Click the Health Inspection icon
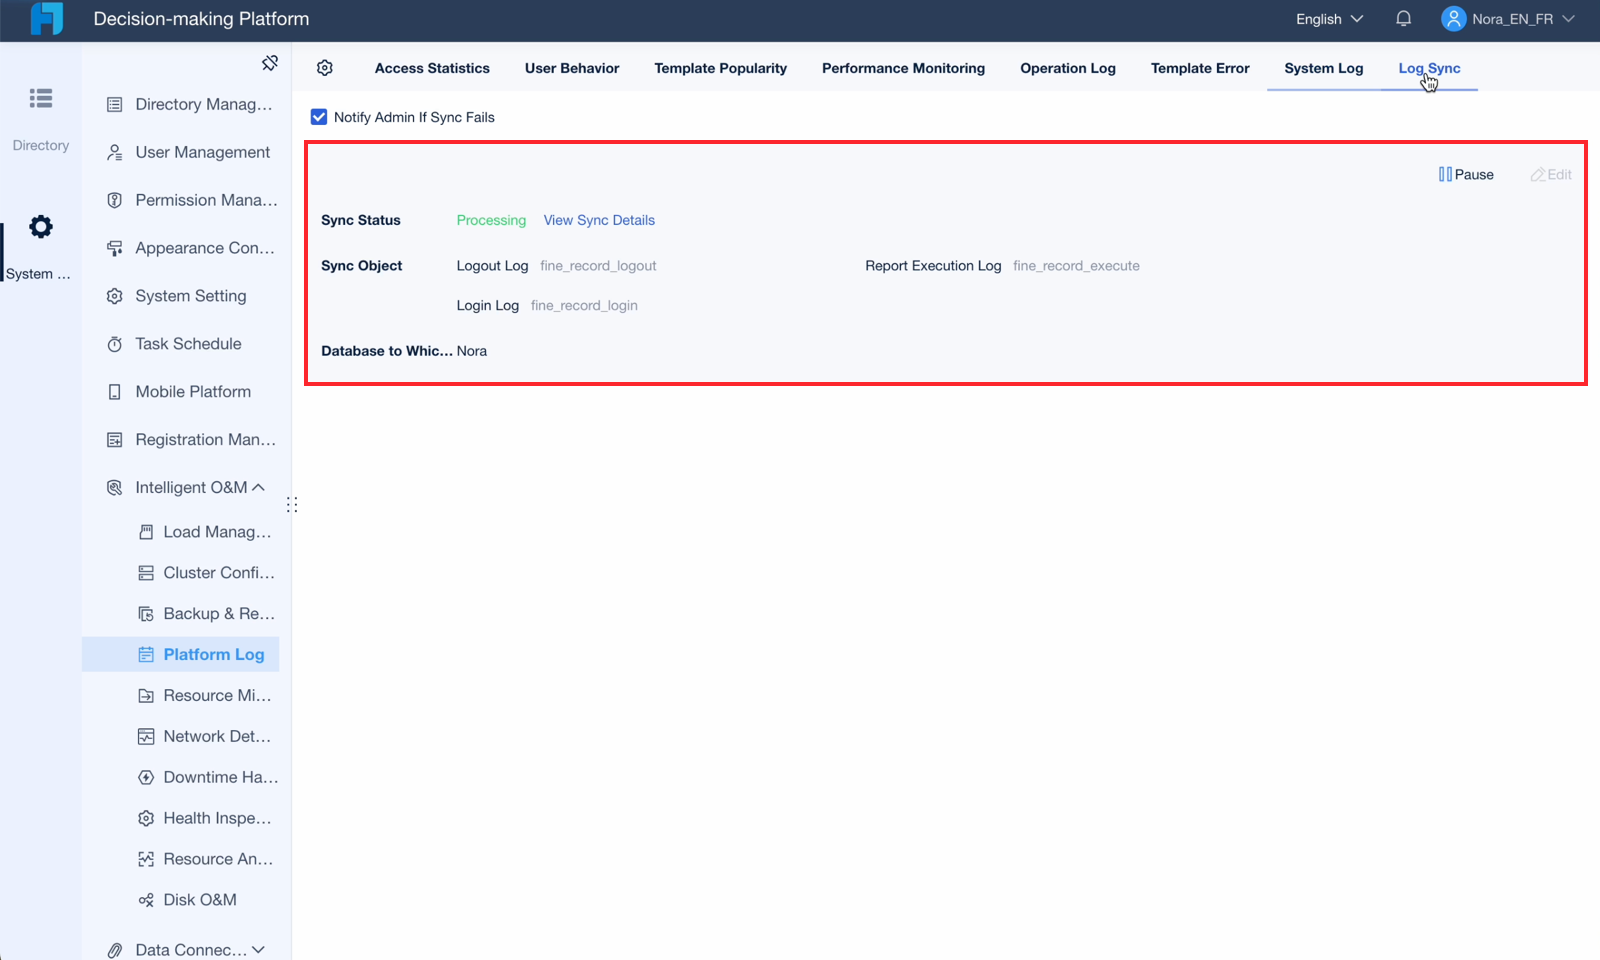This screenshot has width=1600, height=960. [146, 818]
